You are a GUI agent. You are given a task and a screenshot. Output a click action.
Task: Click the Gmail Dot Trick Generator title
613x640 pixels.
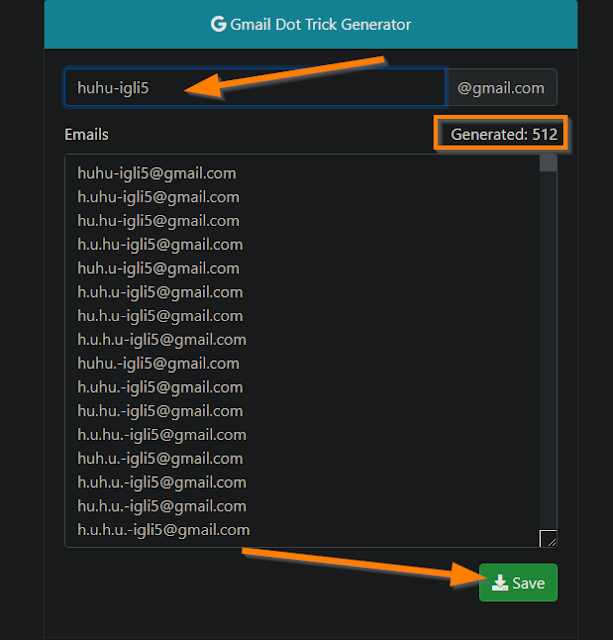click(320, 24)
